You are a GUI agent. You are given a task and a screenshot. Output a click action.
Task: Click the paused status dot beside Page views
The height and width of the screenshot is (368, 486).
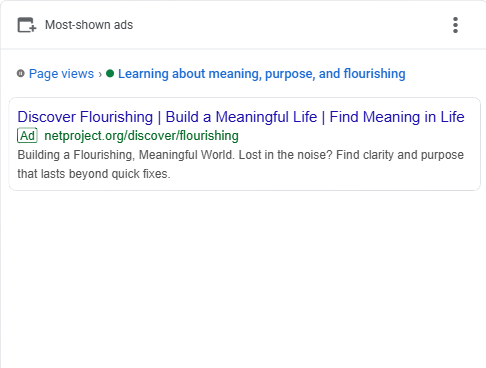21,73
